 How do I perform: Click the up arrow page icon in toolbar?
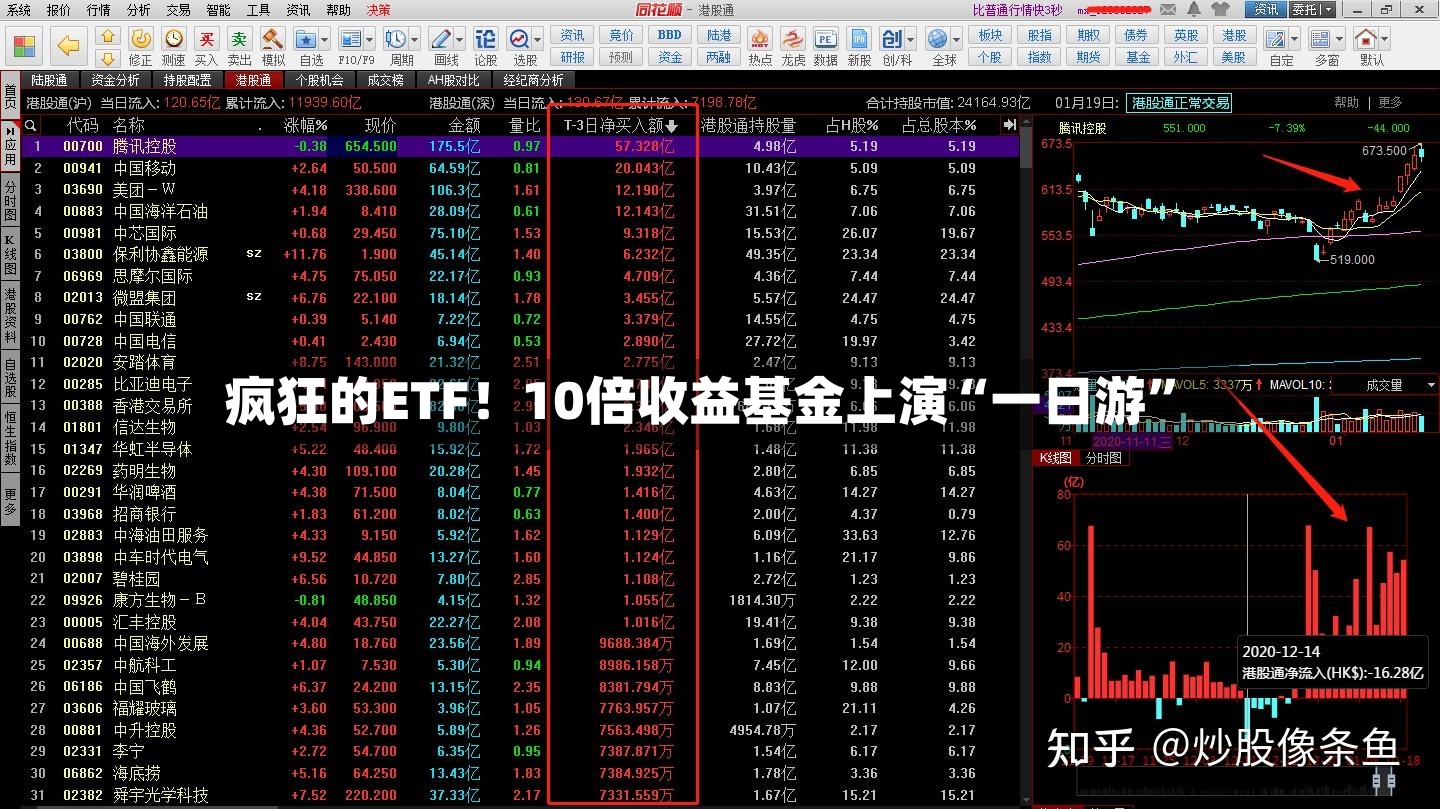coord(108,36)
